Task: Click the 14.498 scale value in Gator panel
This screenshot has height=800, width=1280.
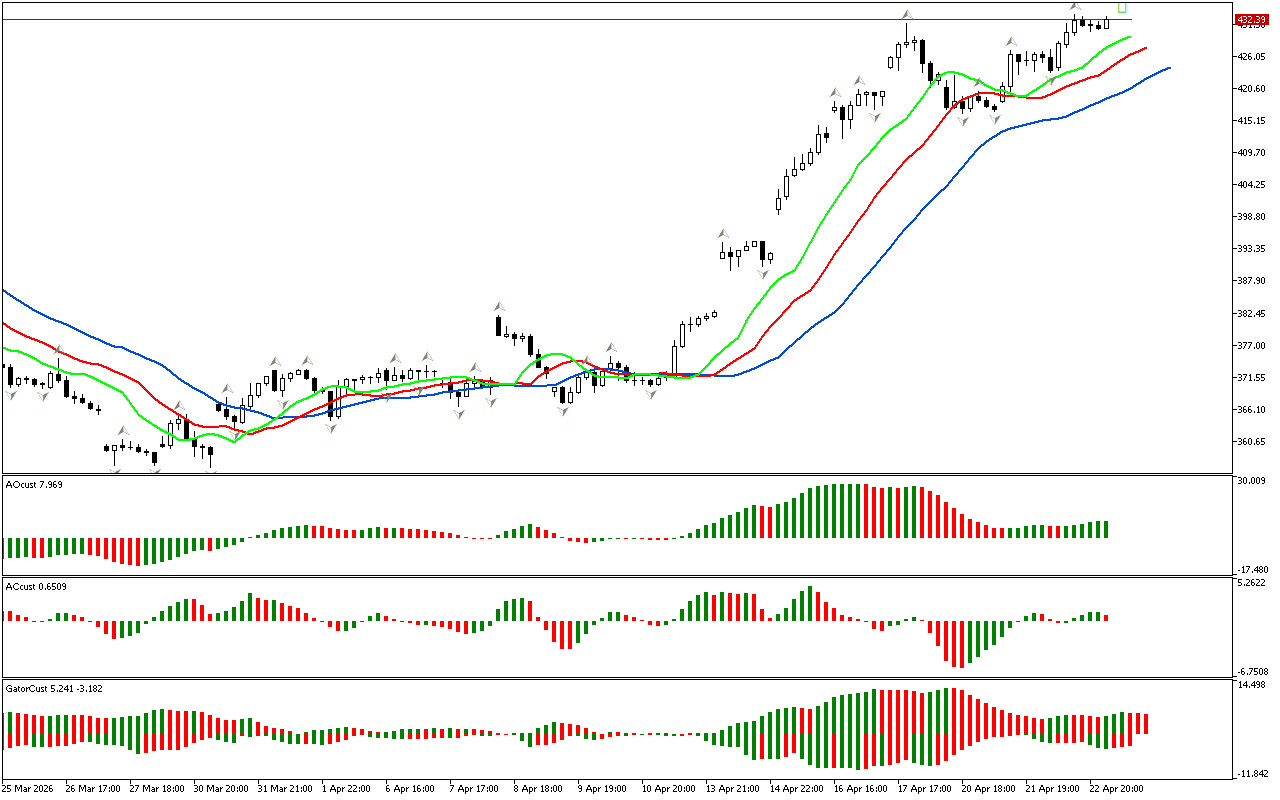Action: pyautogui.click(x=1252, y=685)
